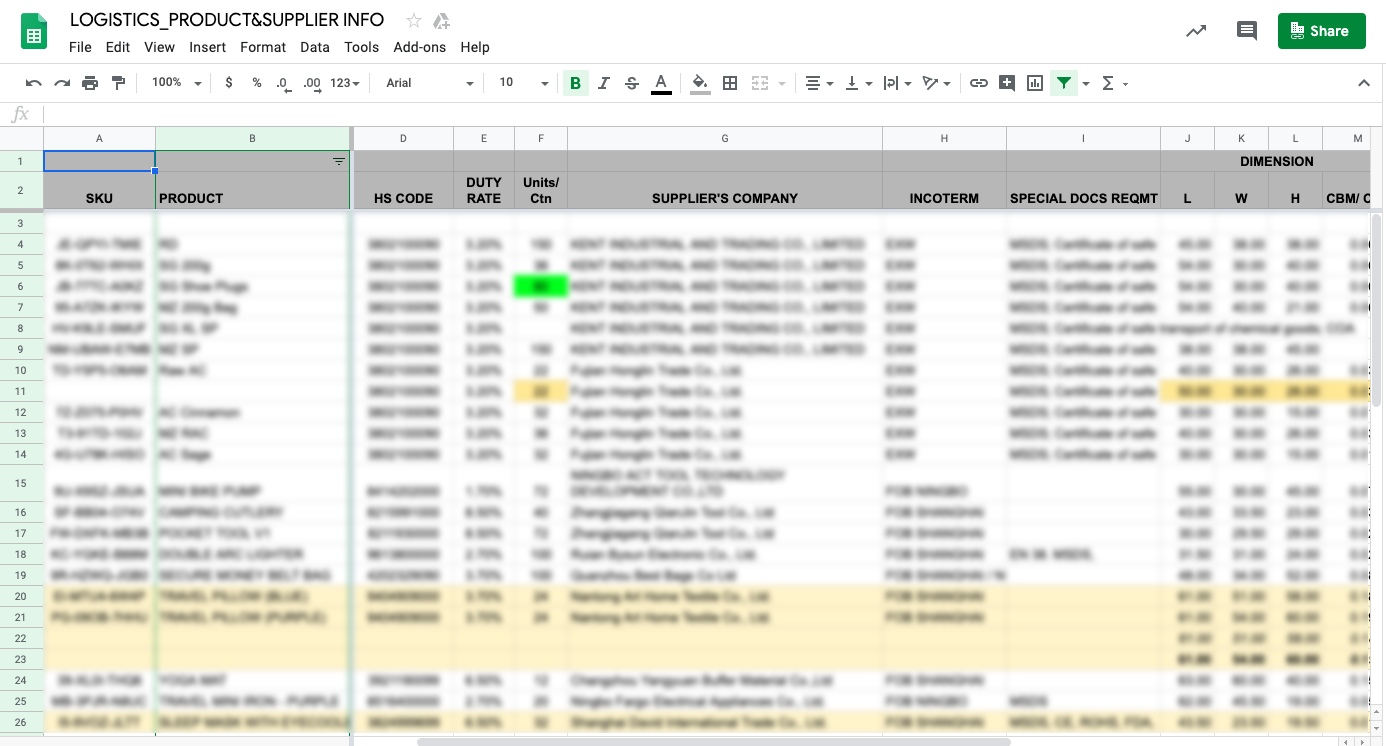Click the merge cells icon

(760, 83)
